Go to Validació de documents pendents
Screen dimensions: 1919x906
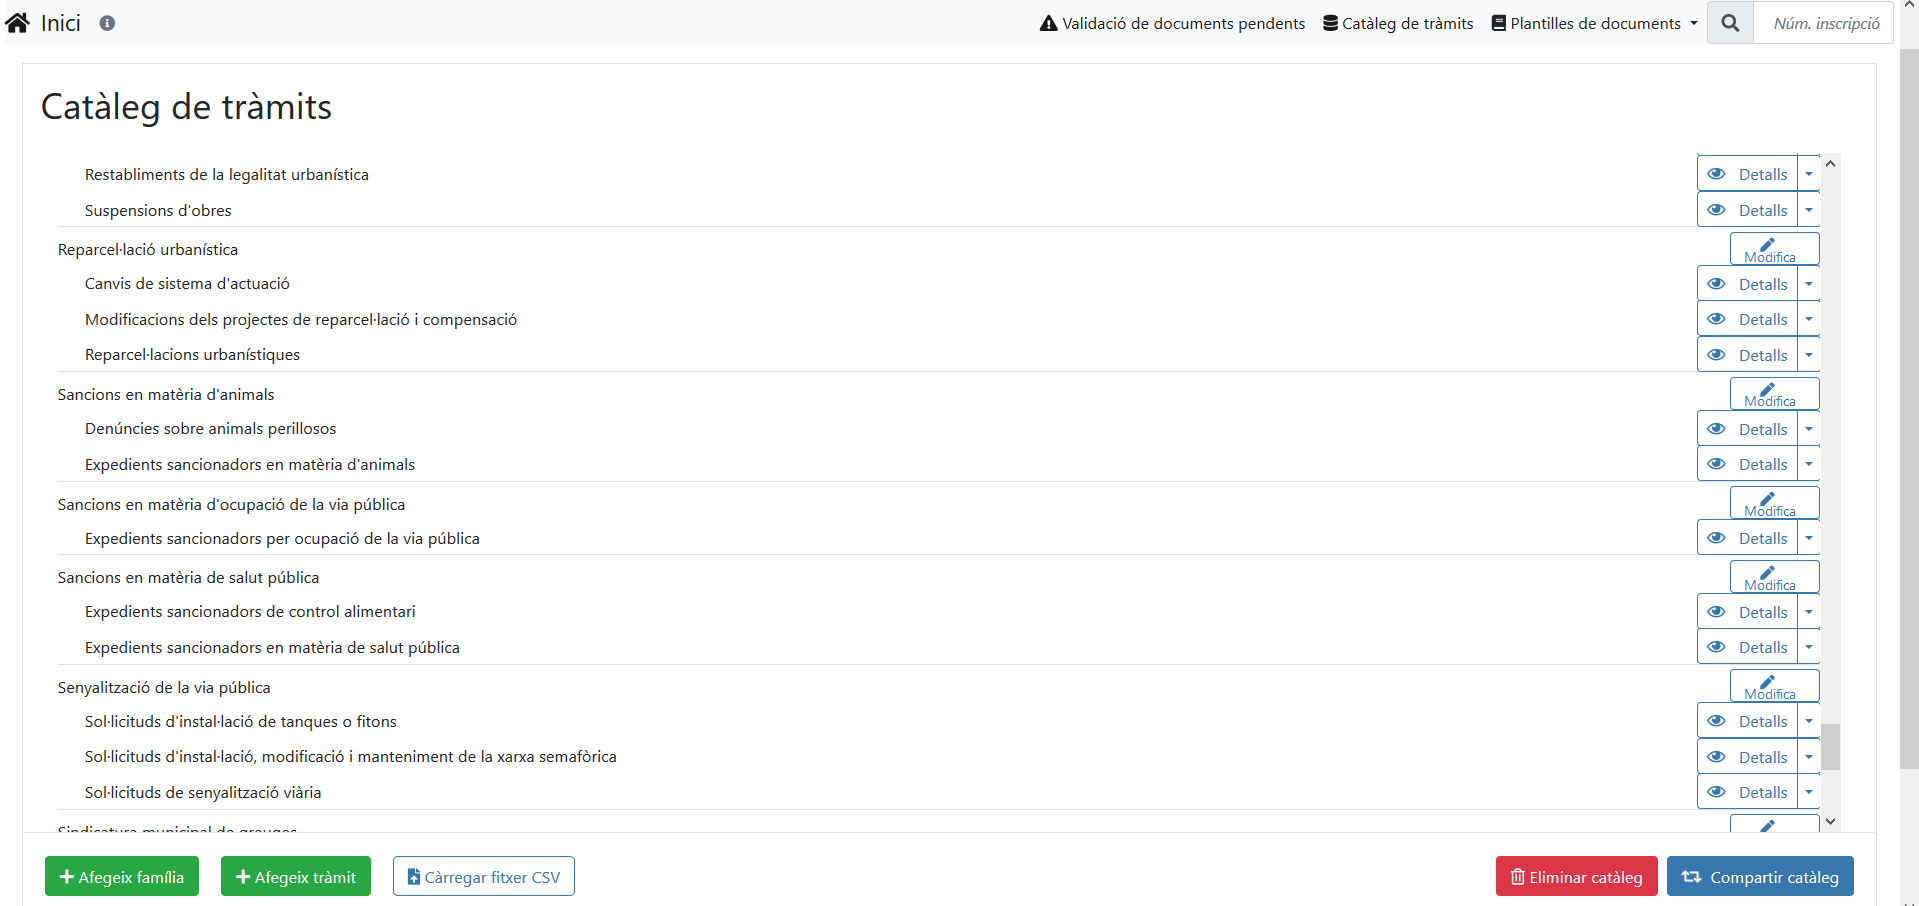point(1172,23)
